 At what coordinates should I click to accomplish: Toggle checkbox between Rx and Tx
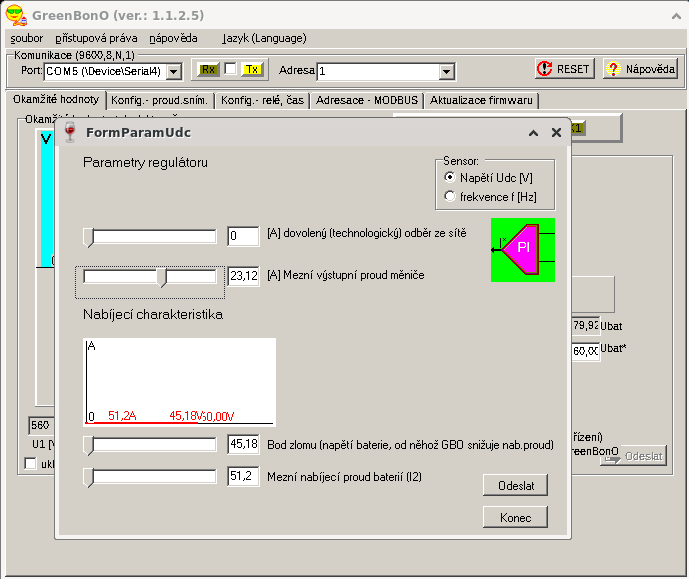(230, 69)
